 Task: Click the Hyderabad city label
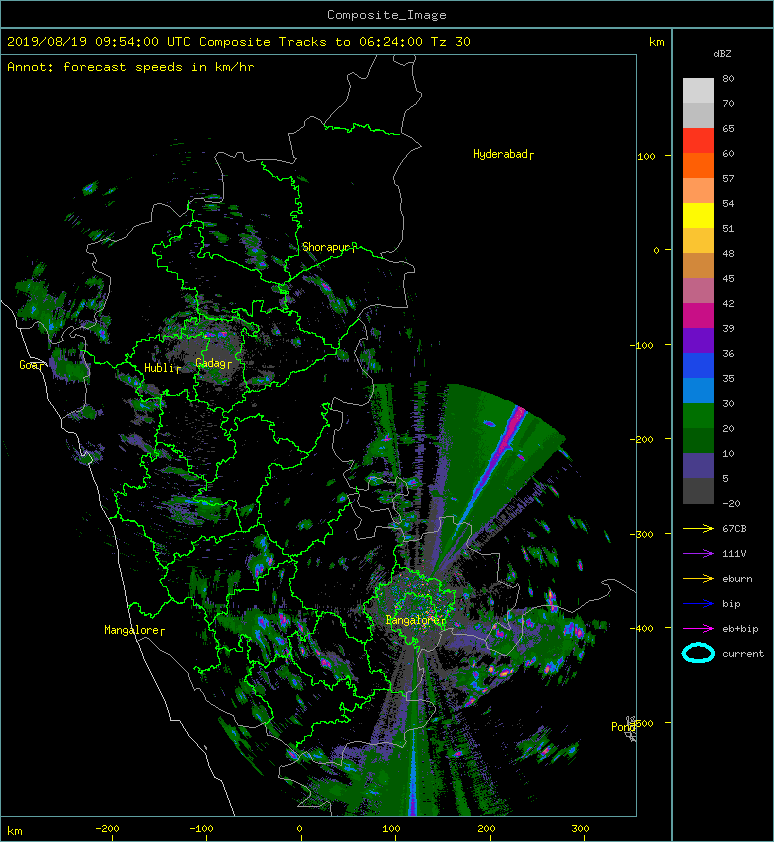[501, 154]
